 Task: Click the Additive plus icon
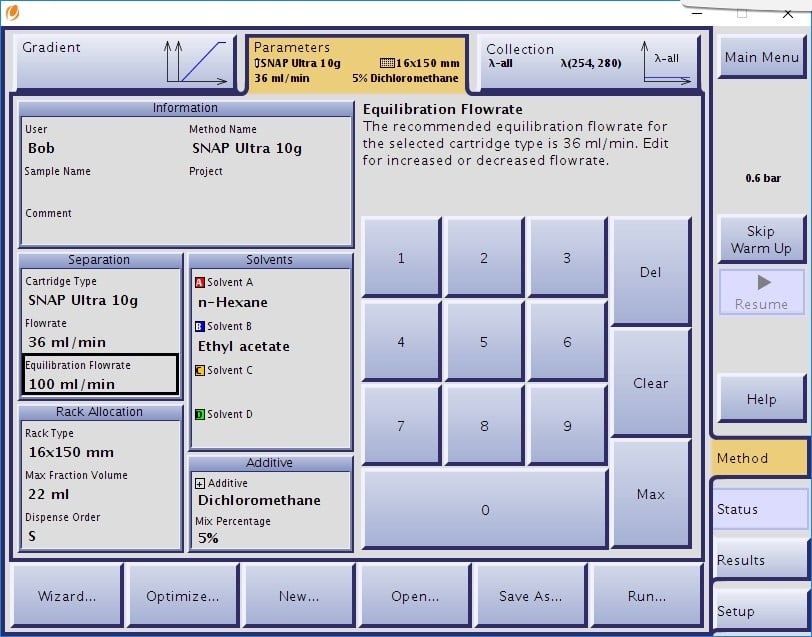200,483
